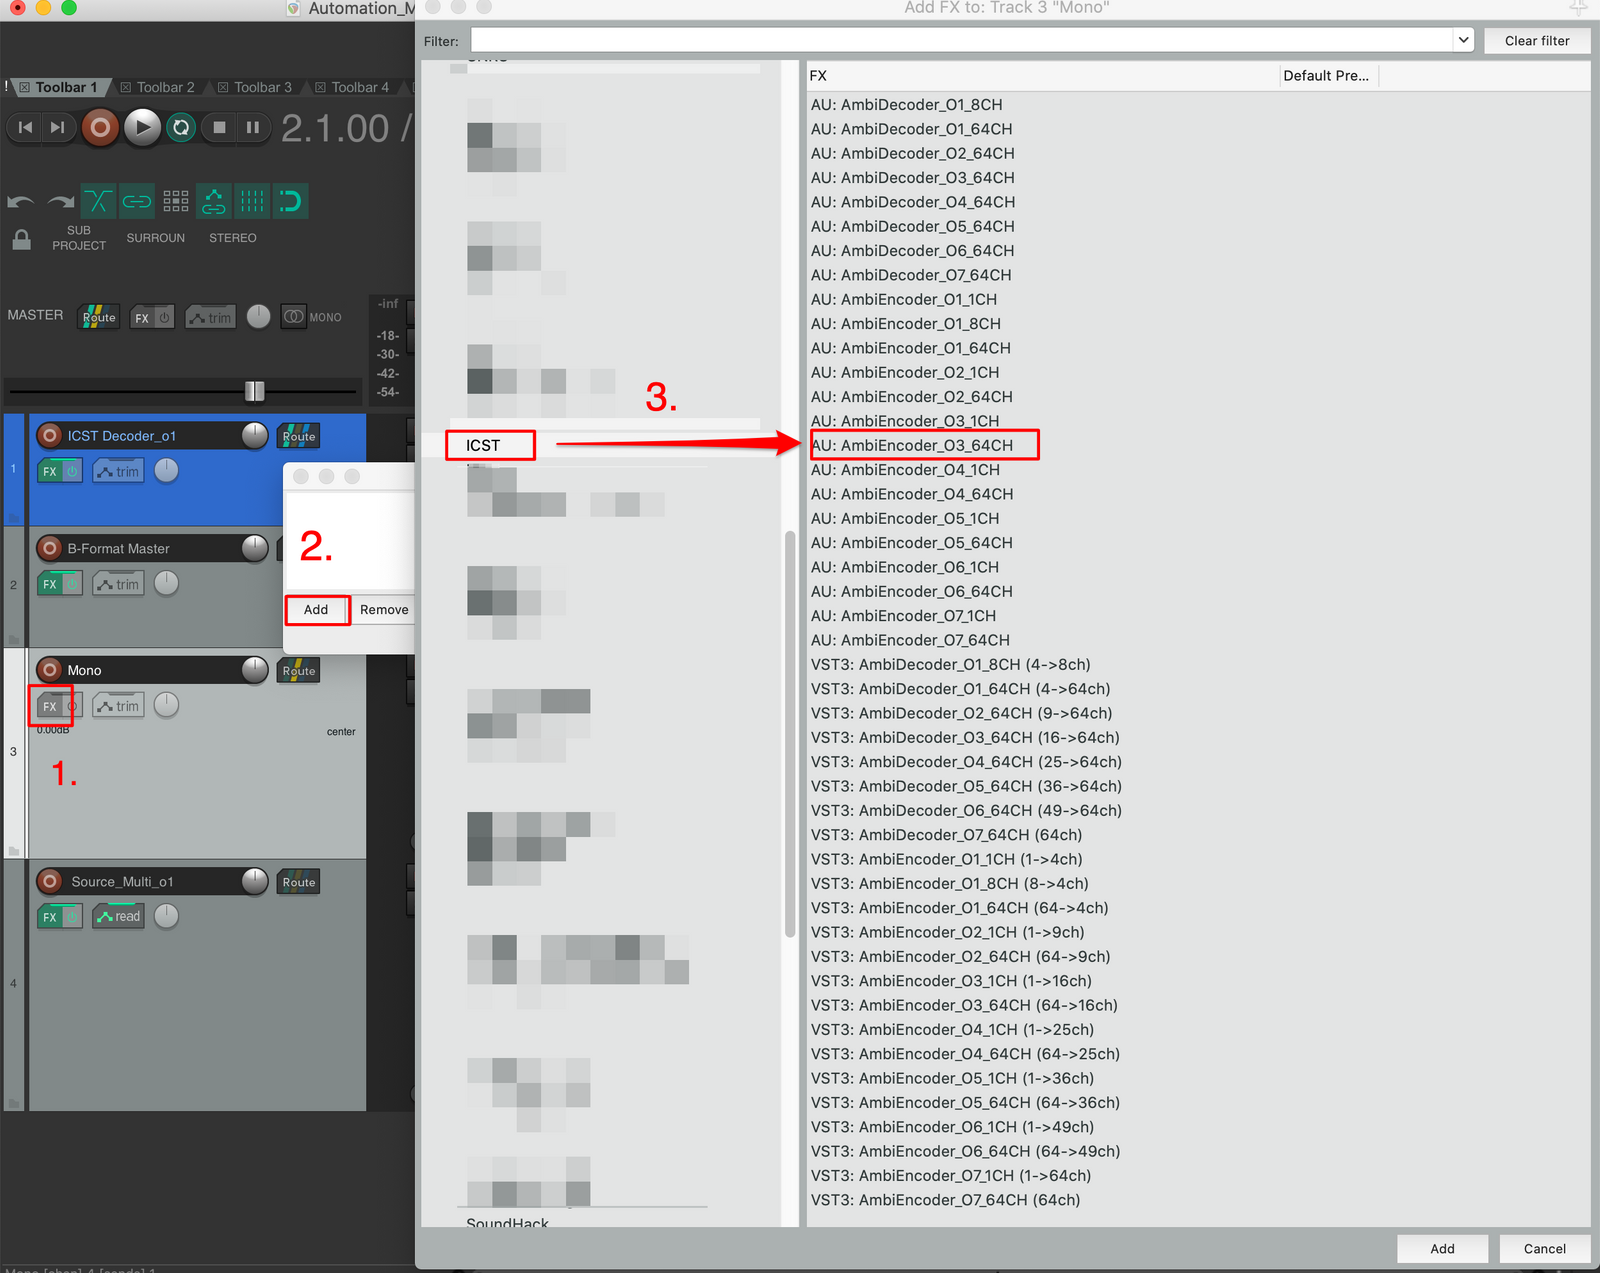Viewport: 1600px width, 1273px height.
Task: Toggle the repeat loop button
Action: pos(181,127)
